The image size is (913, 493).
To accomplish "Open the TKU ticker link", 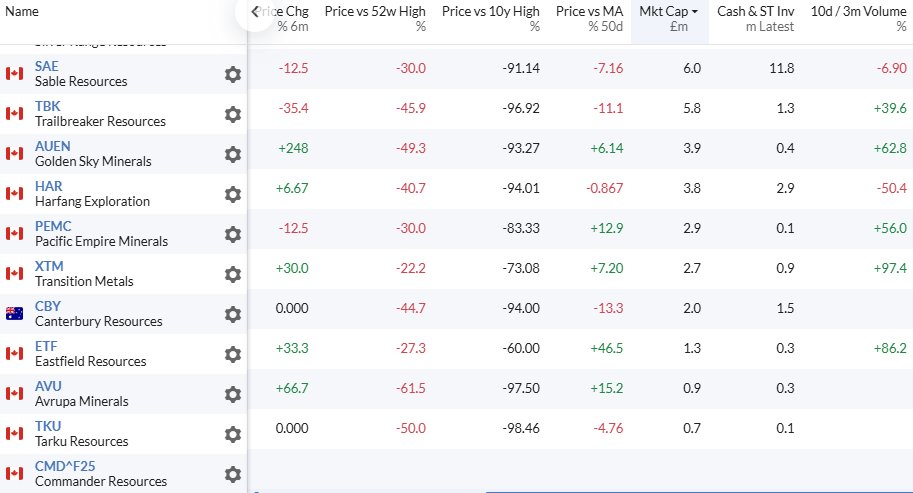I will [48, 427].
